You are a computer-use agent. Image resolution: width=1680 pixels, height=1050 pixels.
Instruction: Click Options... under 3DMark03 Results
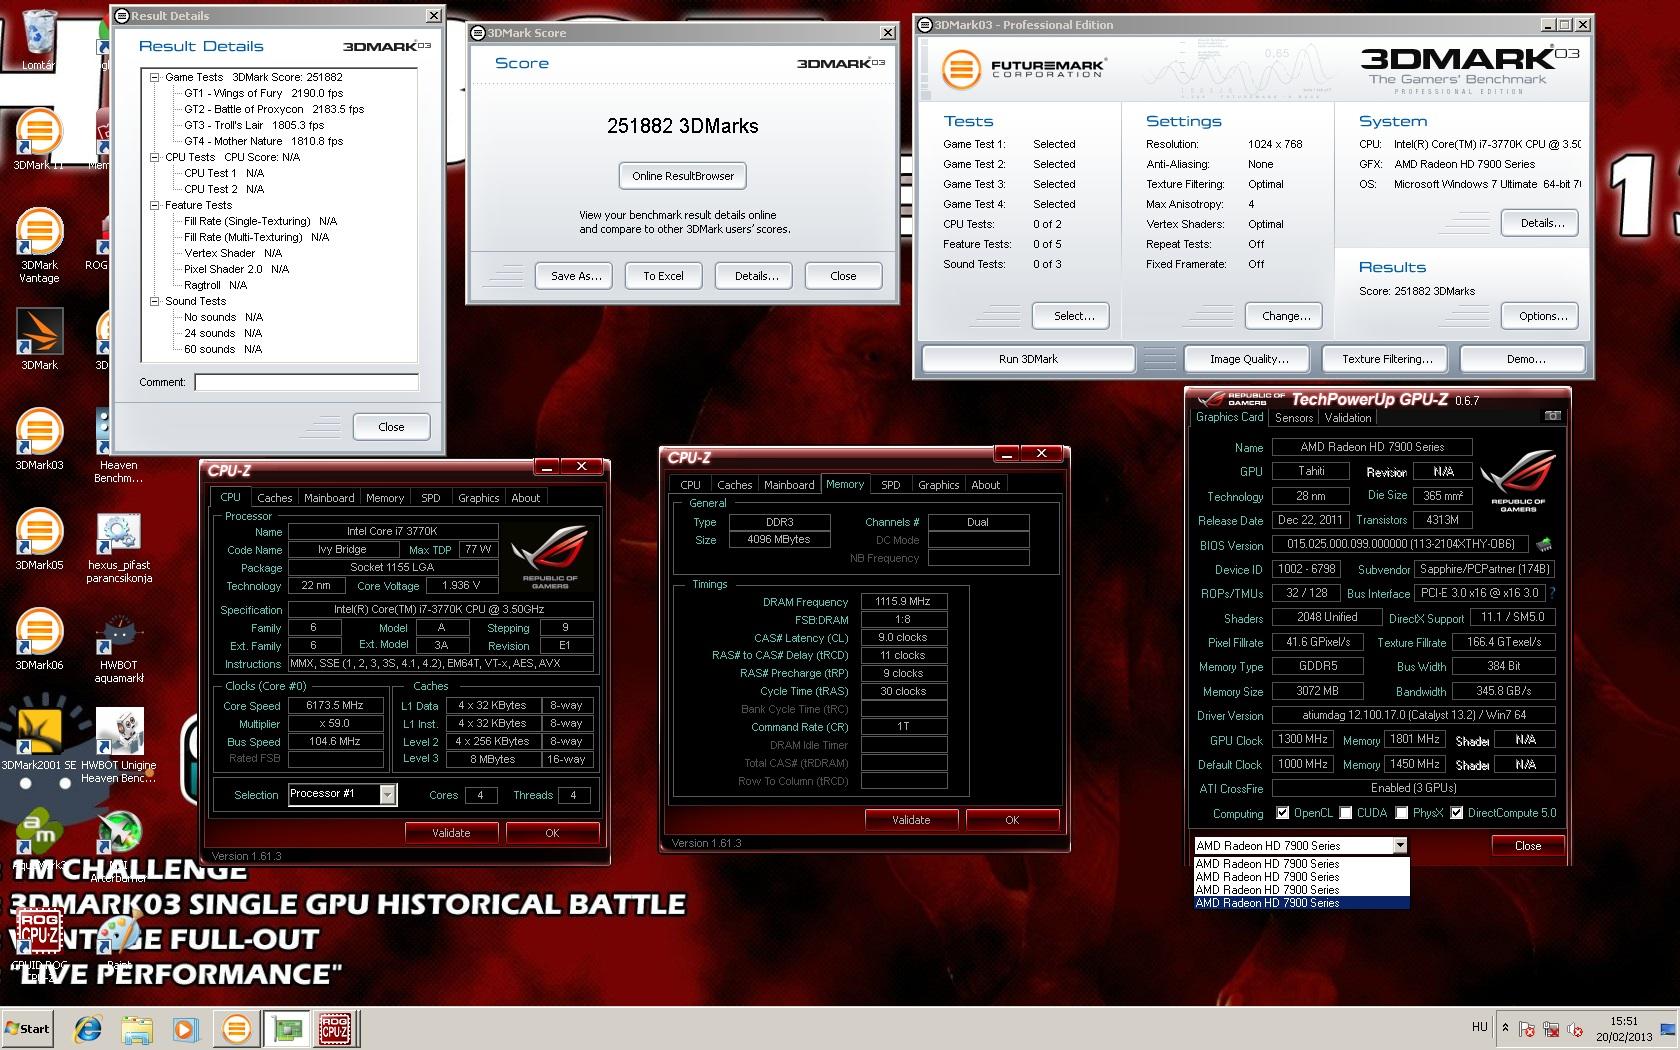1542,316
